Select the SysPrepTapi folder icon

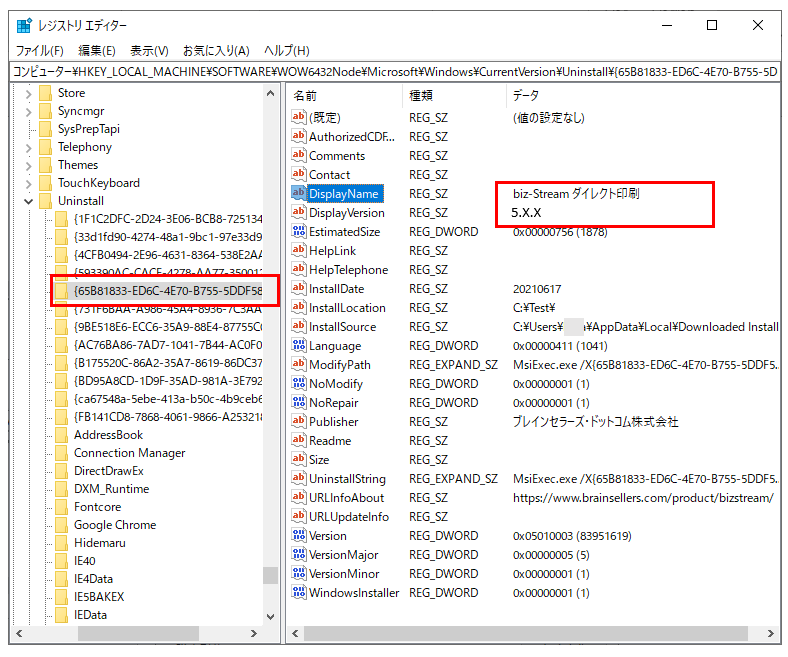point(45,129)
